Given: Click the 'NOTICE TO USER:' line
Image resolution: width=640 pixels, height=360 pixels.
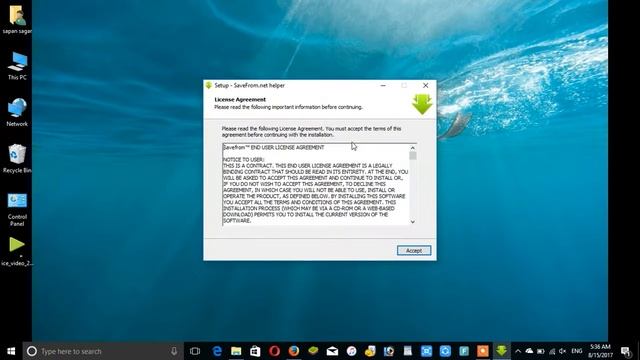Looking at the screenshot, I should point(244,160).
